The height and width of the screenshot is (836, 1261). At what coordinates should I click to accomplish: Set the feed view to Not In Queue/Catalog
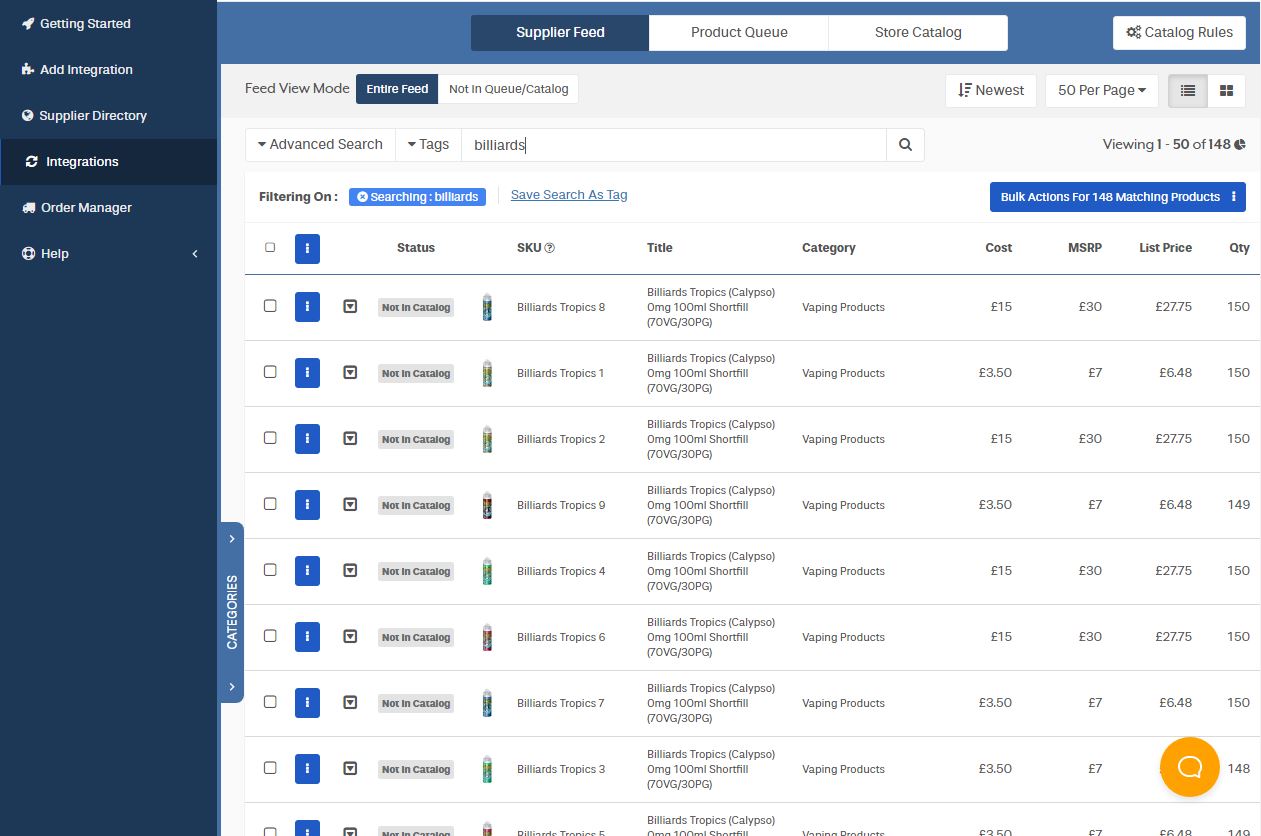coord(508,89)
